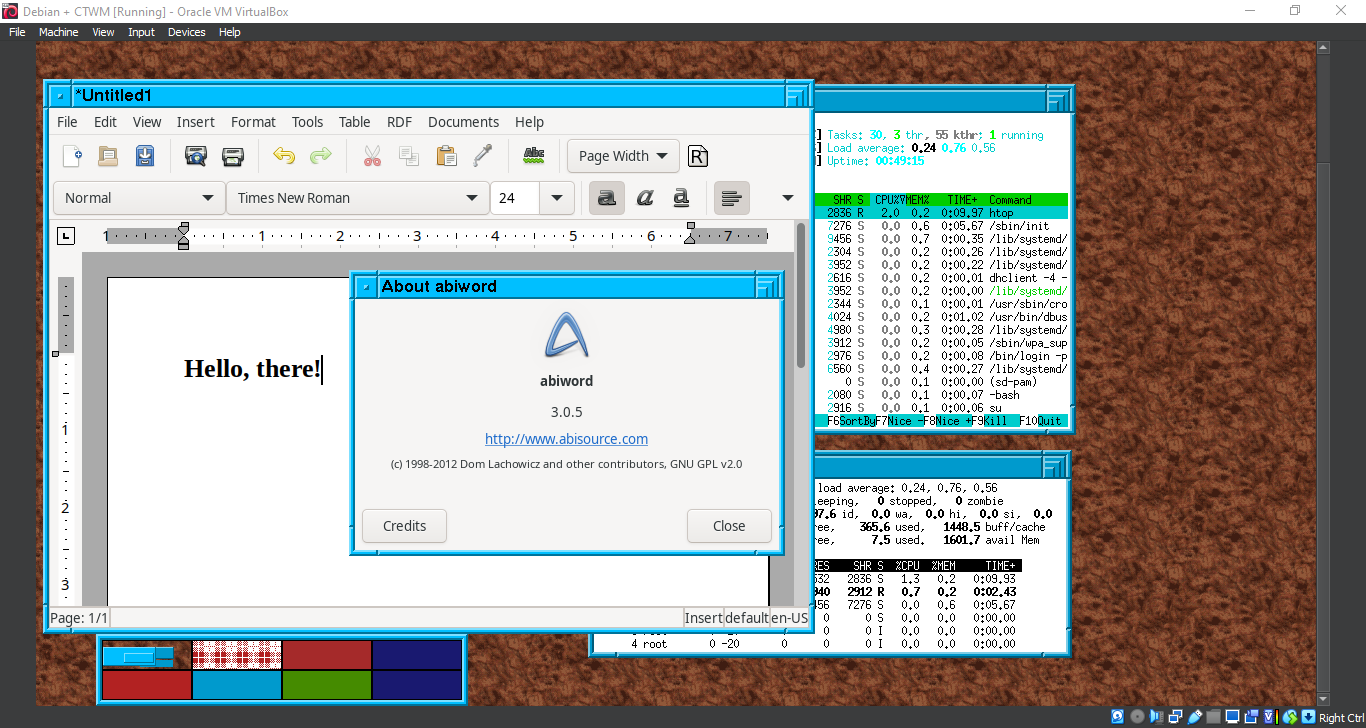
Task: Toggle bold formatting
Action: [606, 198]
